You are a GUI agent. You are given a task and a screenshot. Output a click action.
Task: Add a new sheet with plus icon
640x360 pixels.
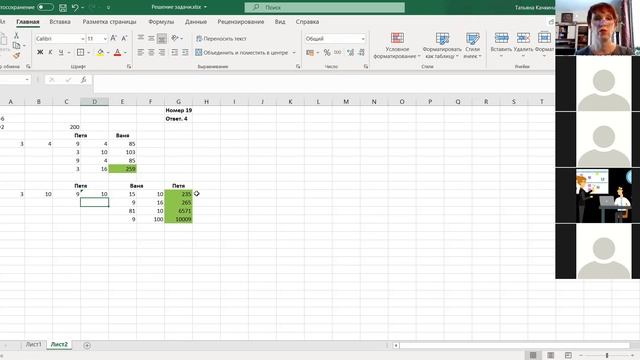[87, 345]
